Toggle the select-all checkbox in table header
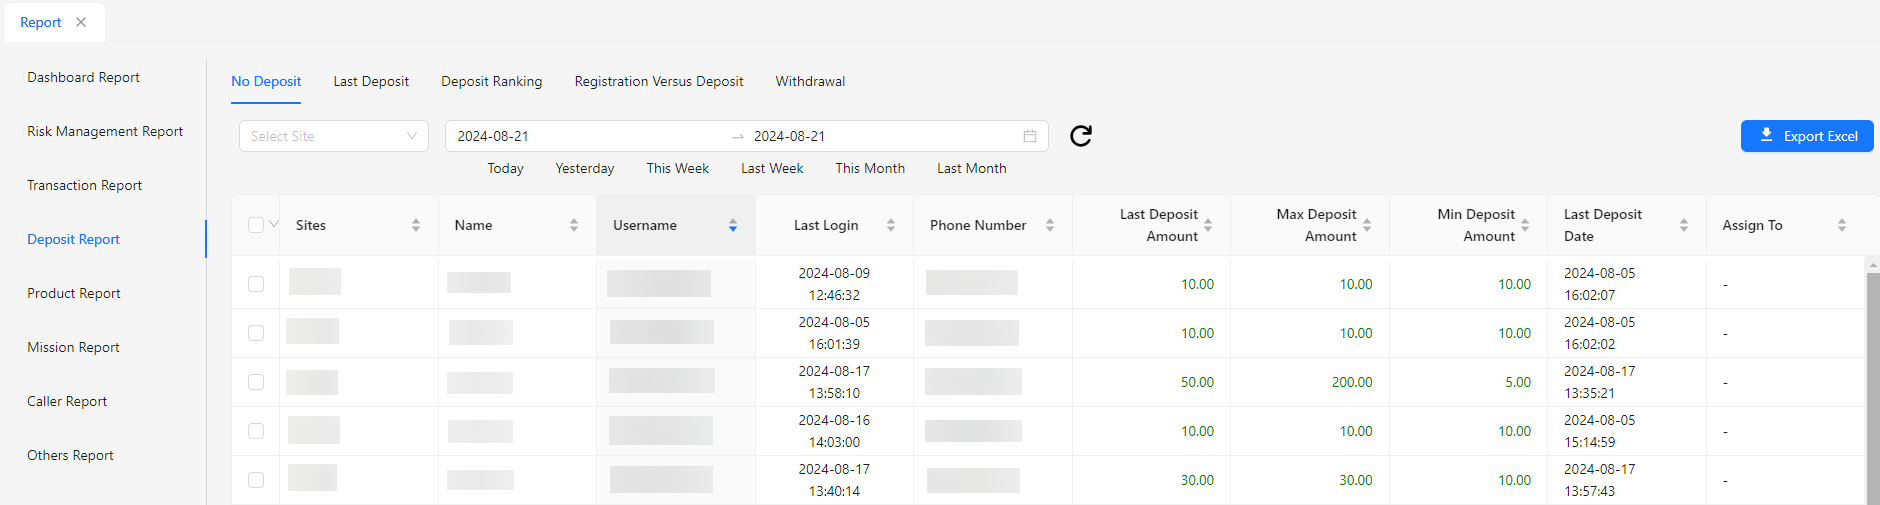 tap(256, 225)
